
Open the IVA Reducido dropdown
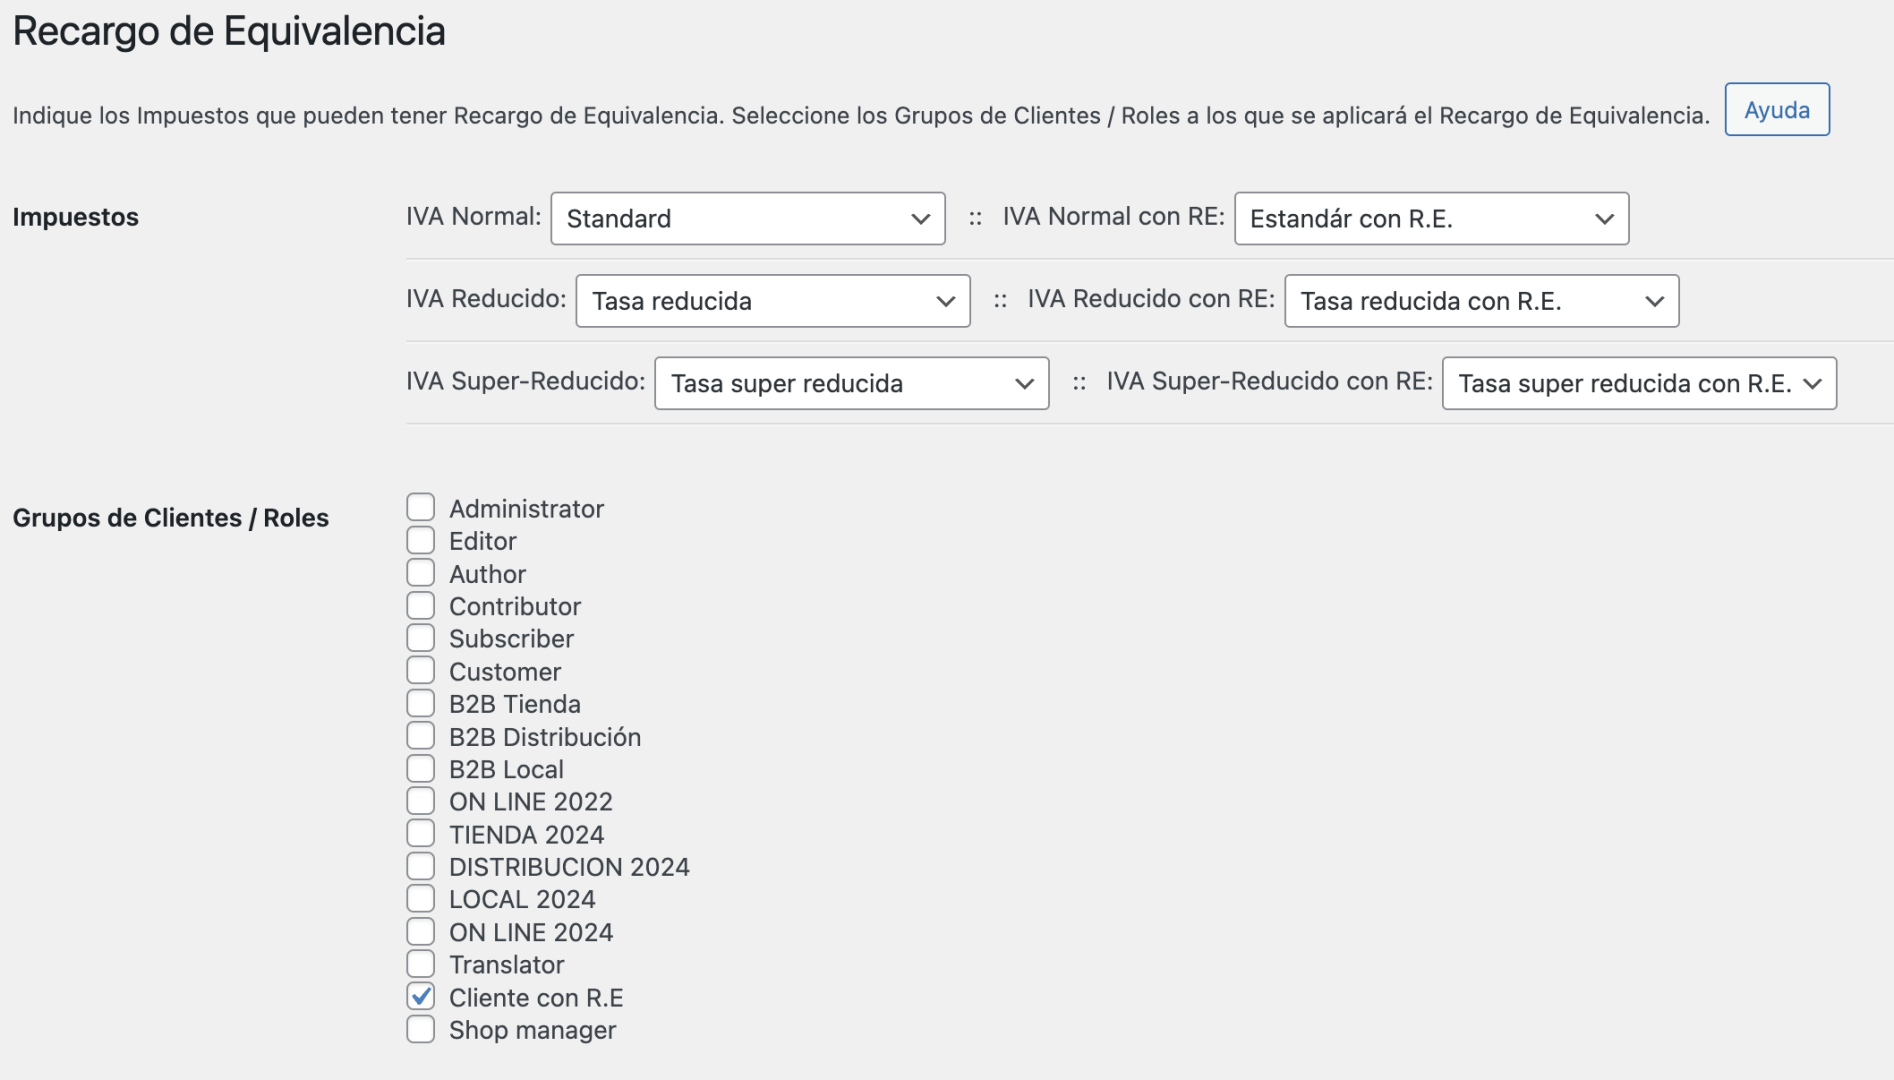[x=773, y=301]
